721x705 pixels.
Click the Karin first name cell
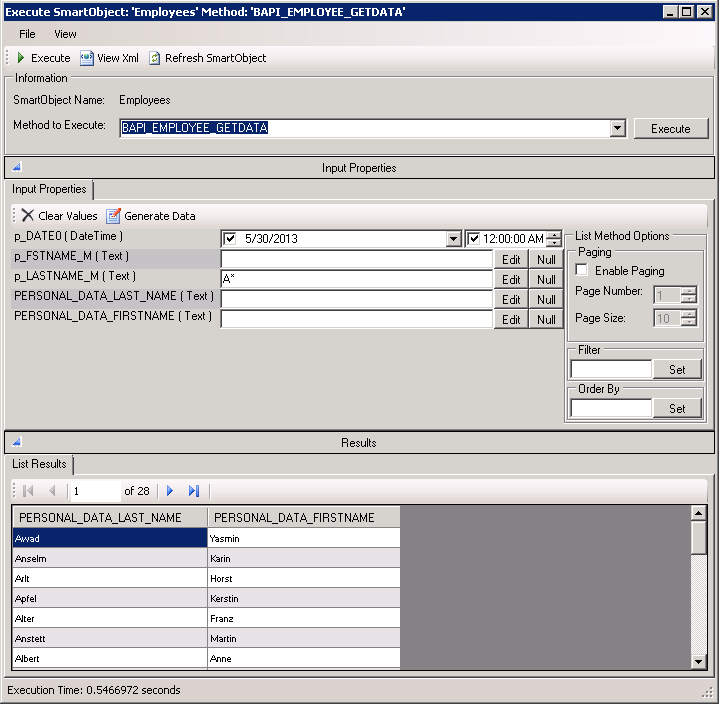pos(304,558)
